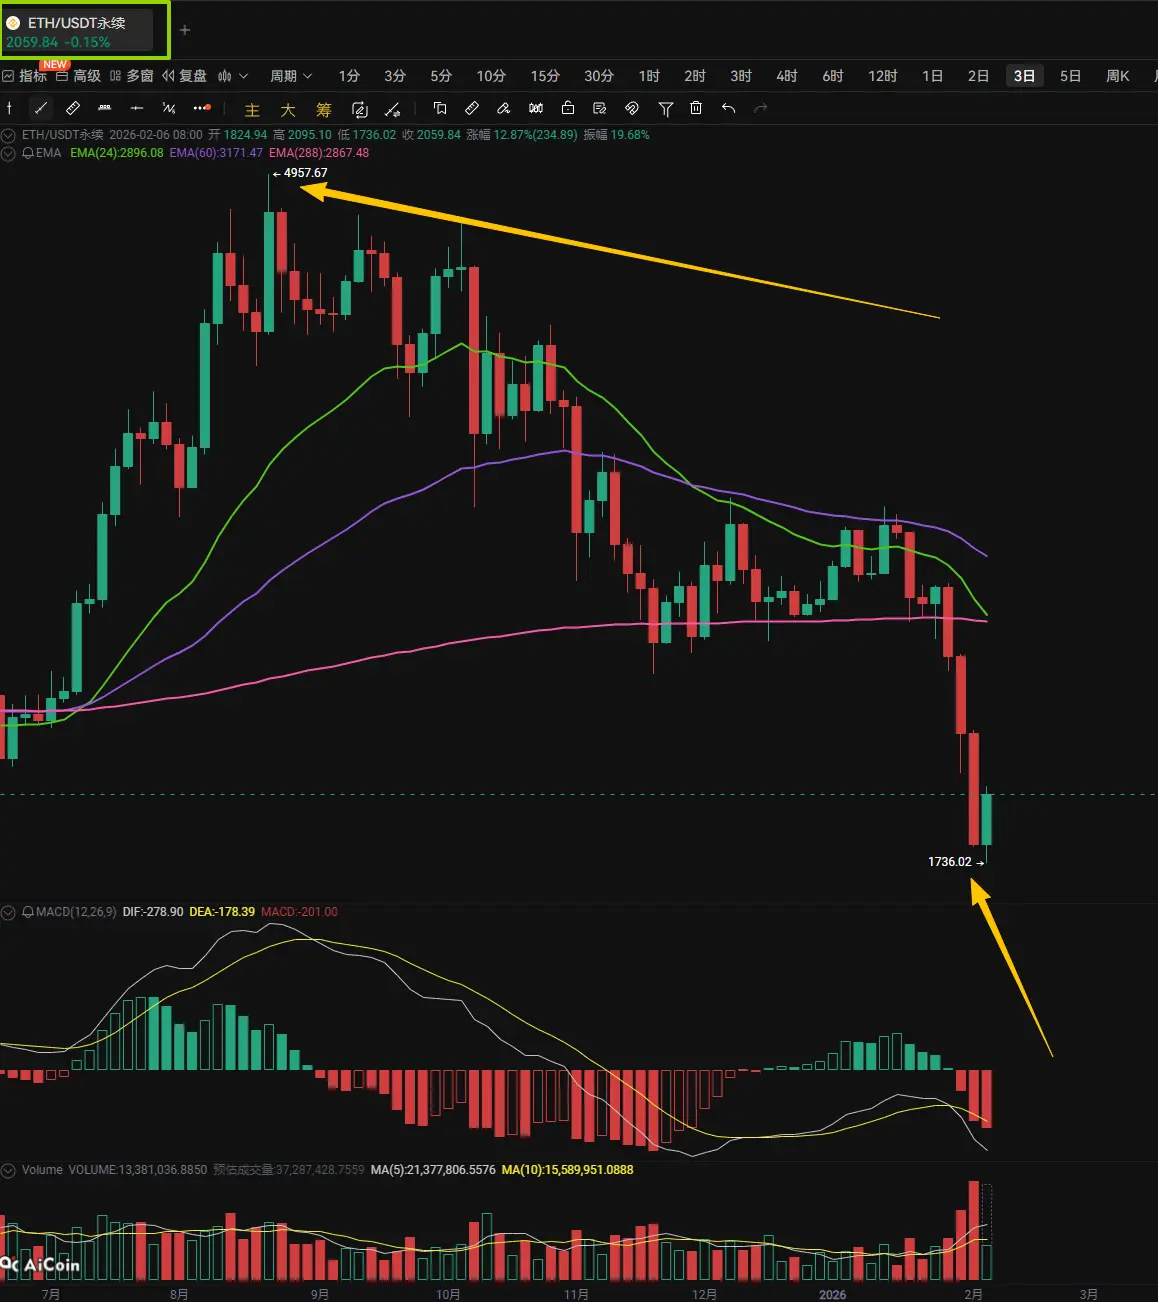Click the 4957.67 high price label
This screenshot has height=1302, width=1158.
(x=305, y=173)
